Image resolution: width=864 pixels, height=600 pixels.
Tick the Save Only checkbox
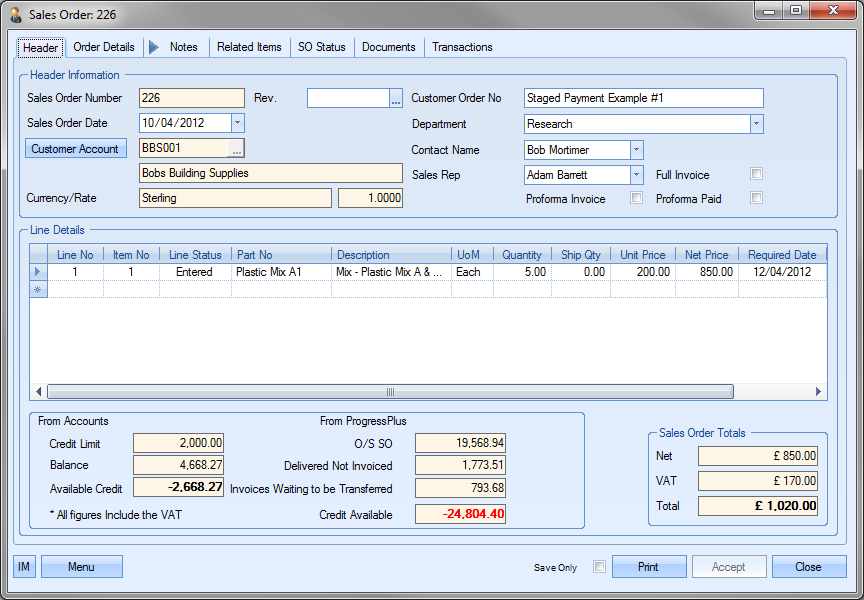pyautogui.click(x=599, y=567)
